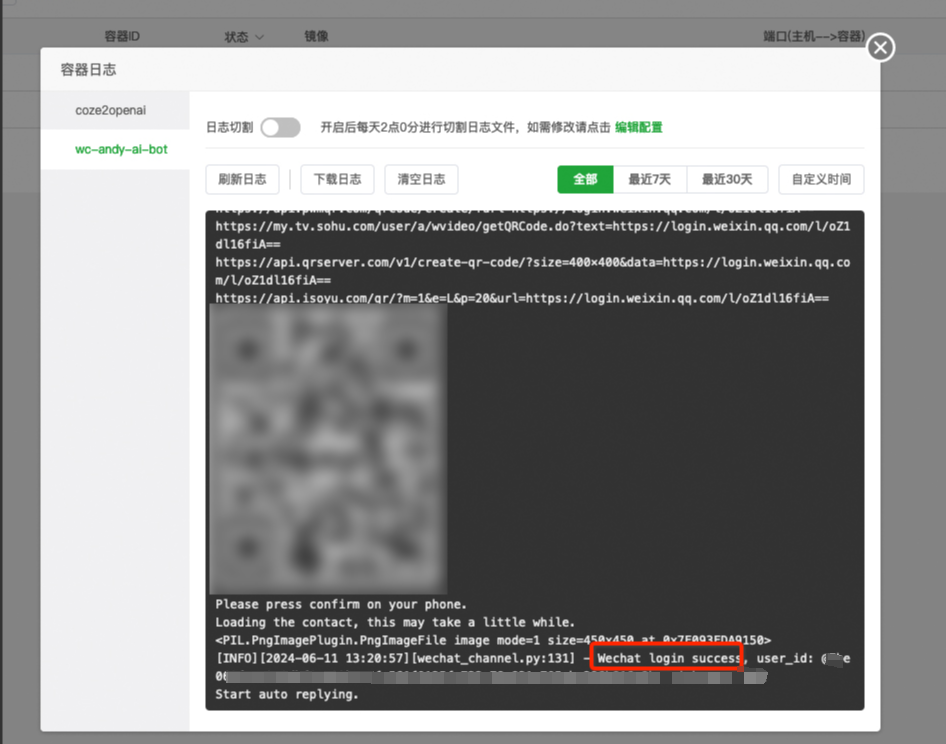Viewport: 946px width, 744px height.
Task: Click the blurred QR code image
Action: tap(328, 448)
